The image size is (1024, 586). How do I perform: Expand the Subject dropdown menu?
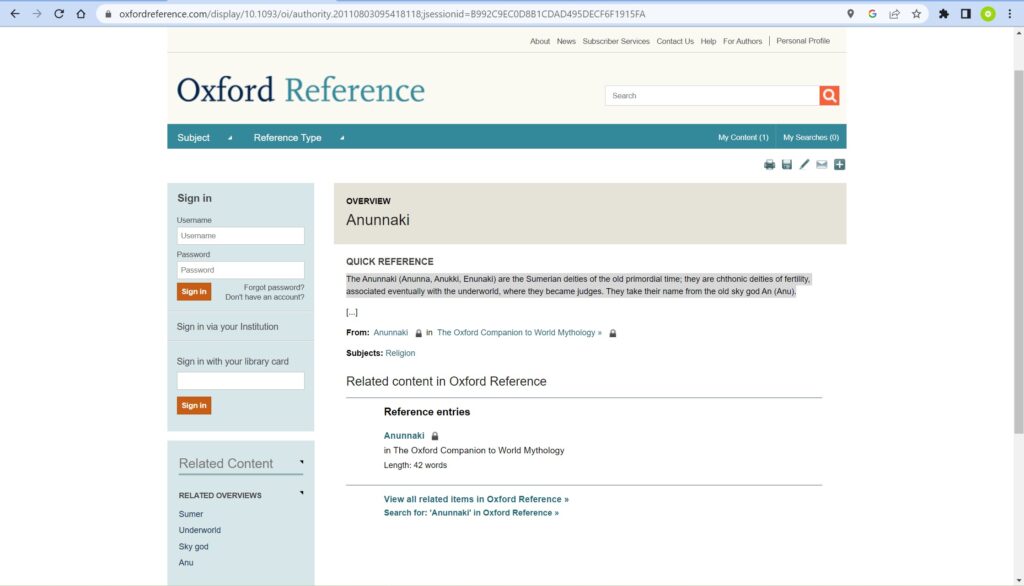coord(204,138)
